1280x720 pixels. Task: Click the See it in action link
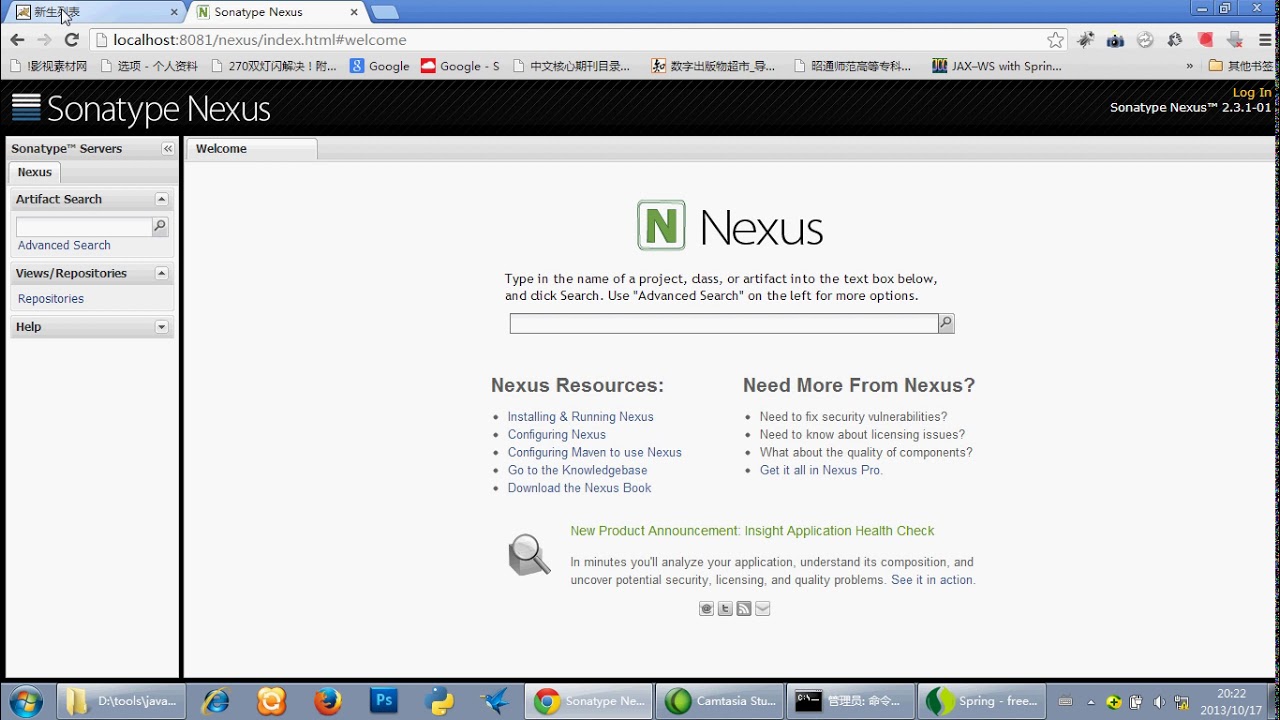[931, 580]
